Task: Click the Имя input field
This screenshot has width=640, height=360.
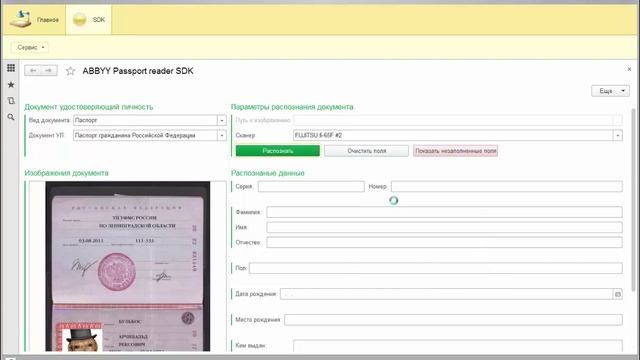Action: [444, 227]
